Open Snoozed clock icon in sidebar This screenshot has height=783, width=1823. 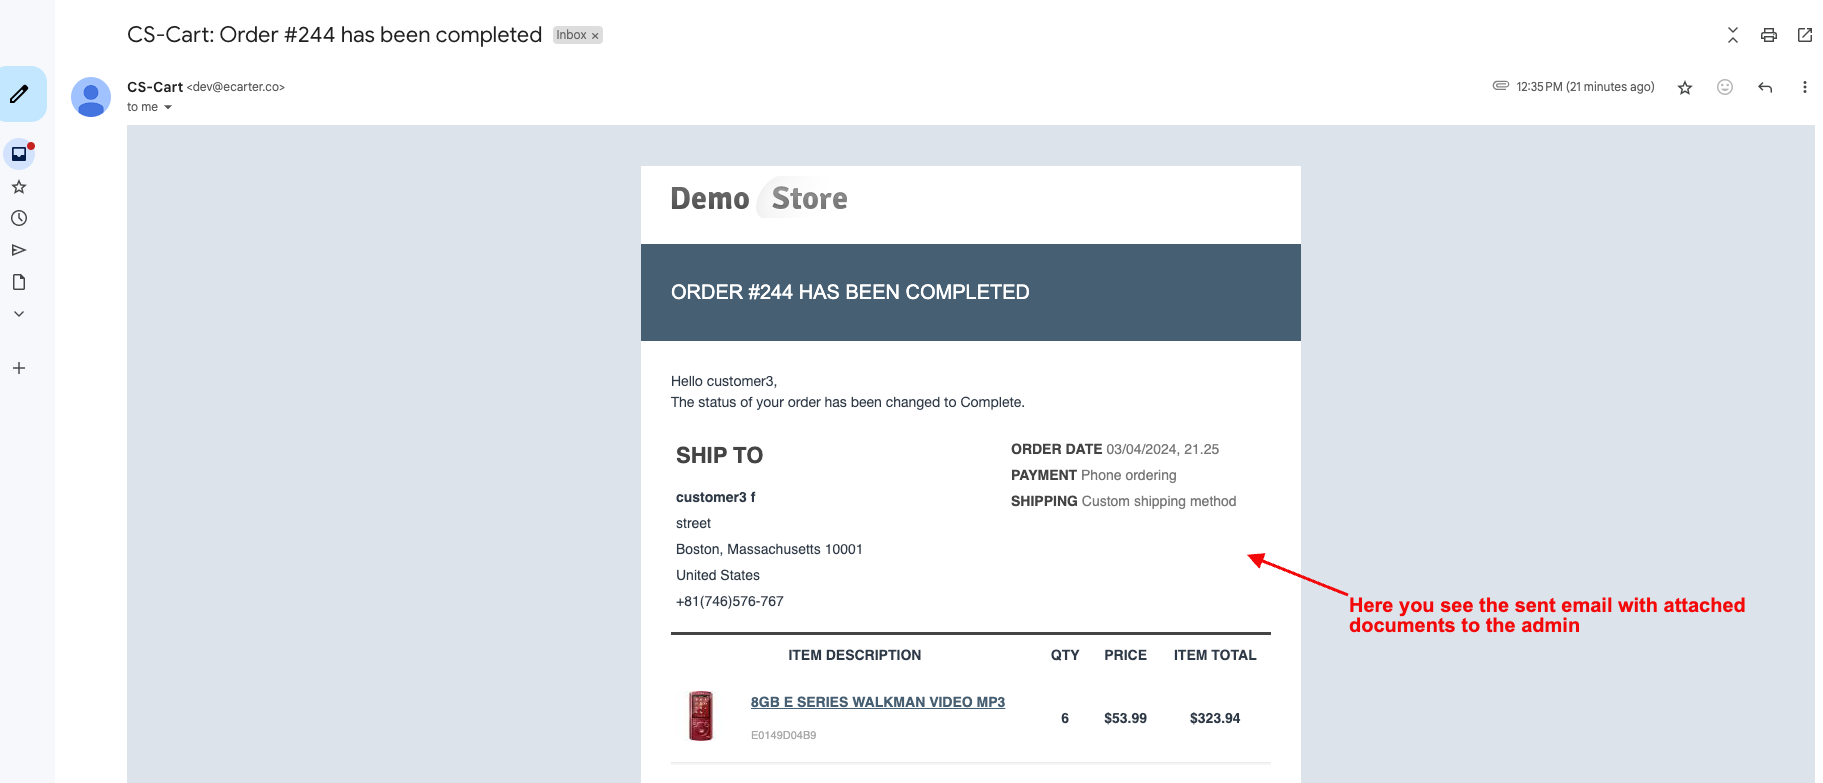[x=19, y=218]
